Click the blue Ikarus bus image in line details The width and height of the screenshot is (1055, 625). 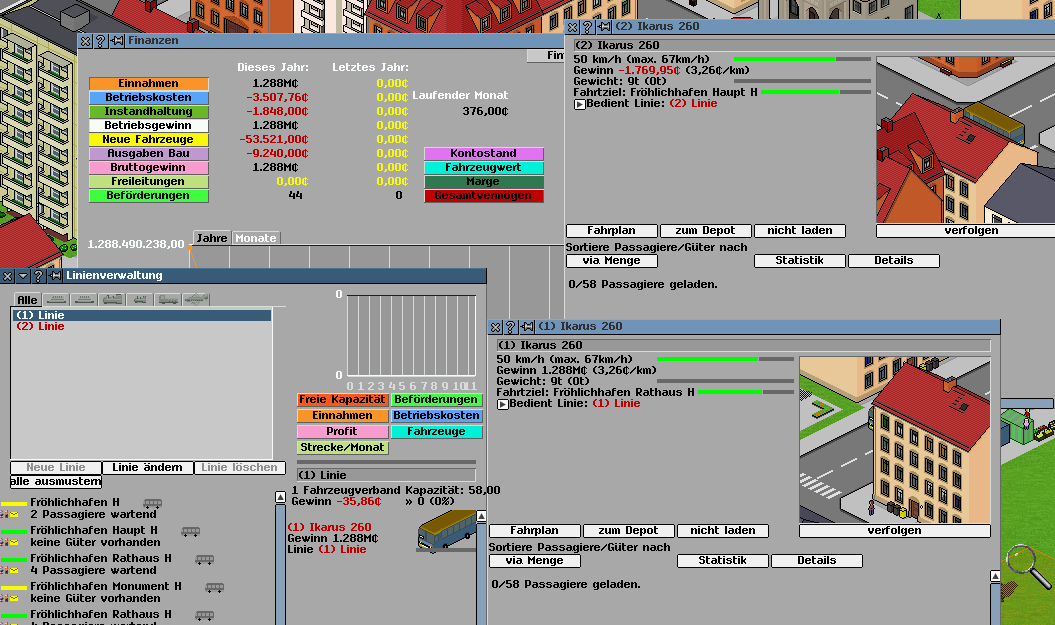pos(446,531)
